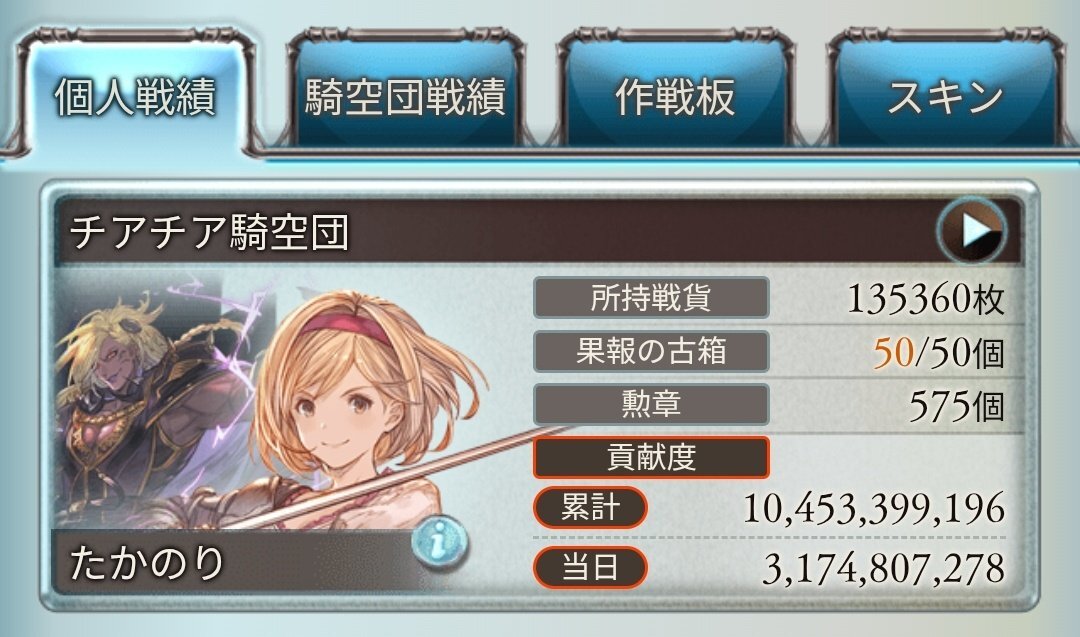Click the player name たかのり
The width and height of the screenshot is (1080, 637).
coord(147,563)
